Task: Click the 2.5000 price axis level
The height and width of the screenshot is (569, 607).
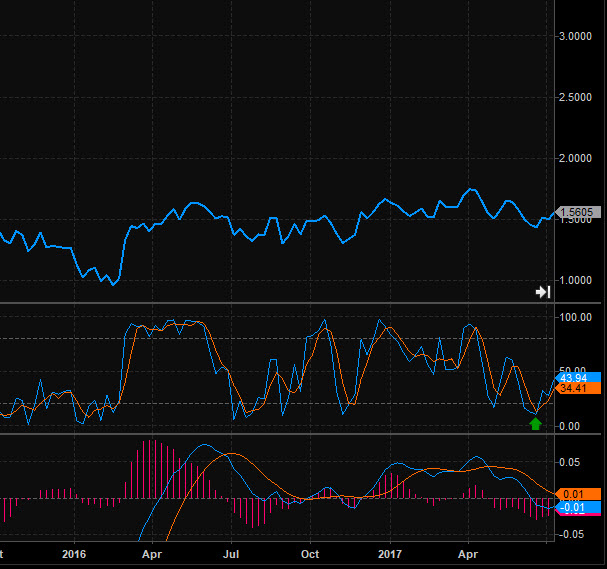Action: point(578,98)
